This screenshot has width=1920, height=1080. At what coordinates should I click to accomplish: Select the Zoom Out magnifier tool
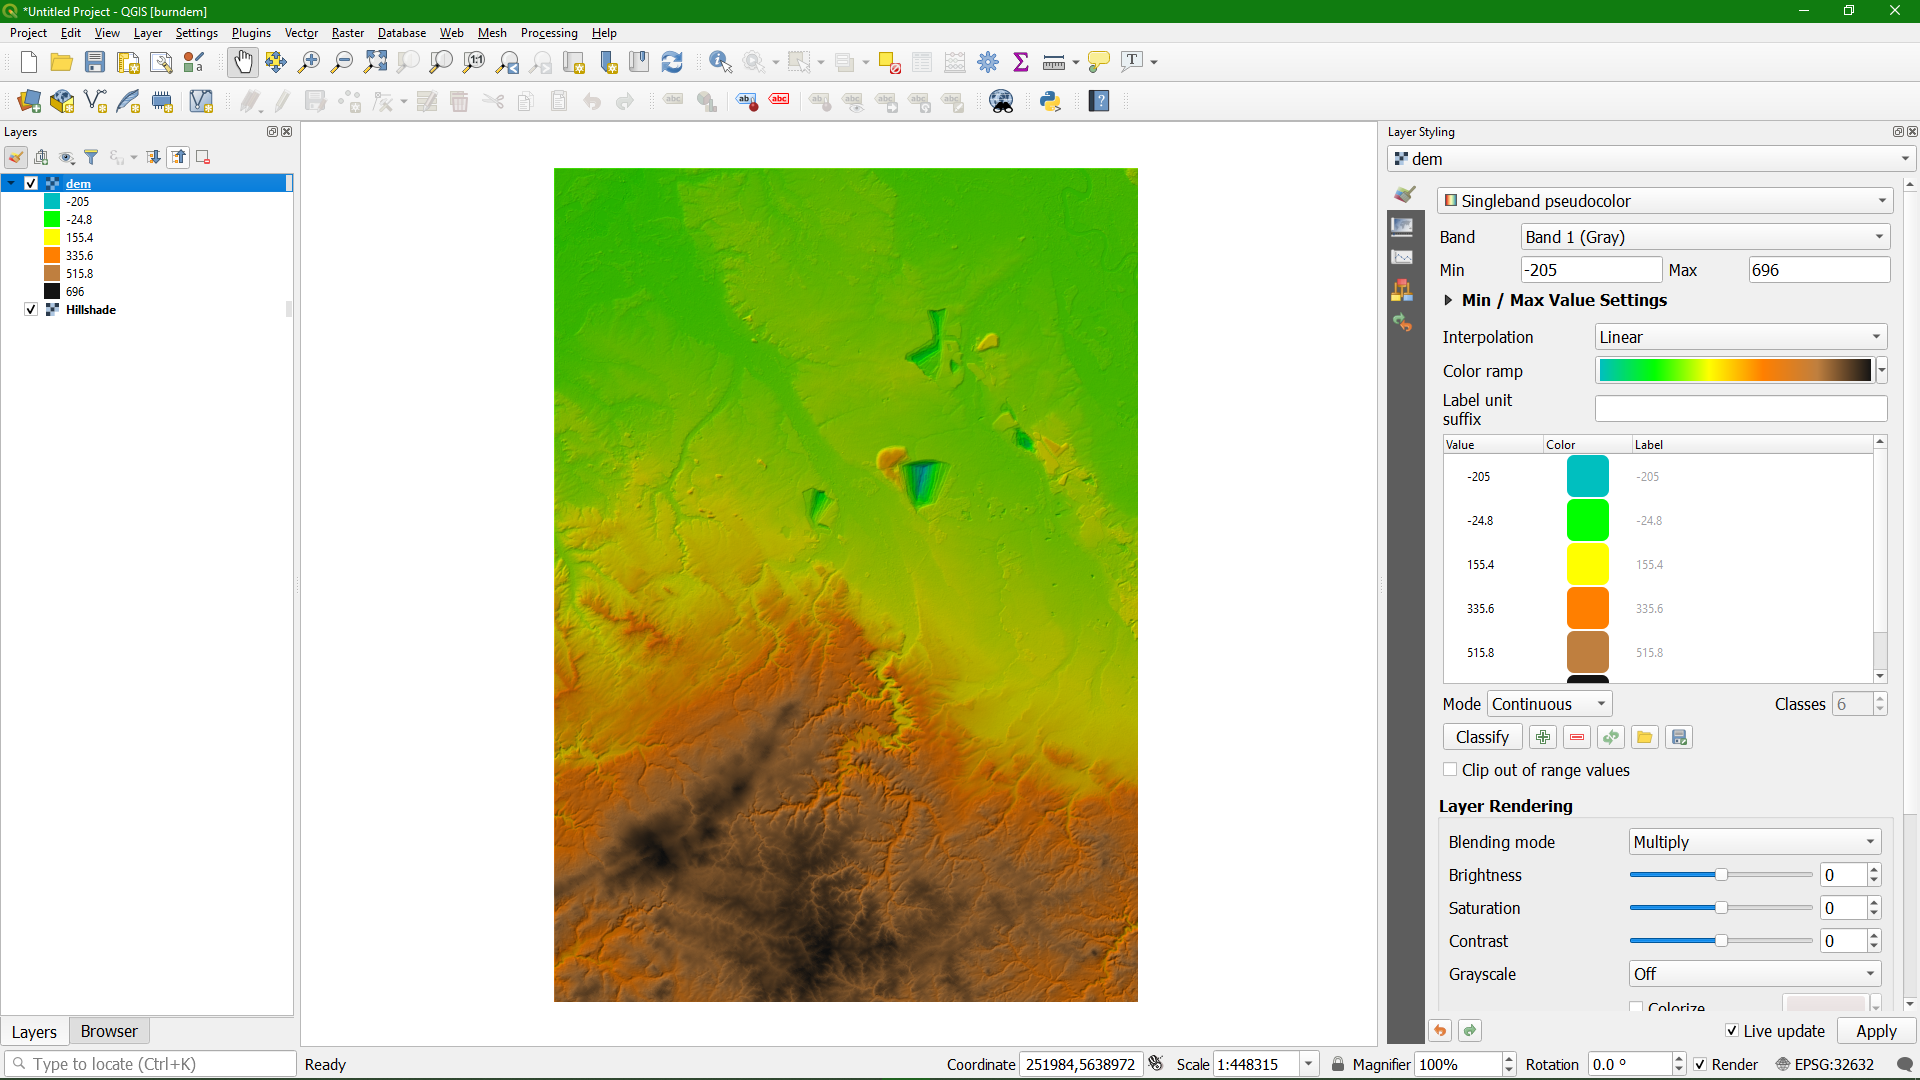tap(342, 62)
